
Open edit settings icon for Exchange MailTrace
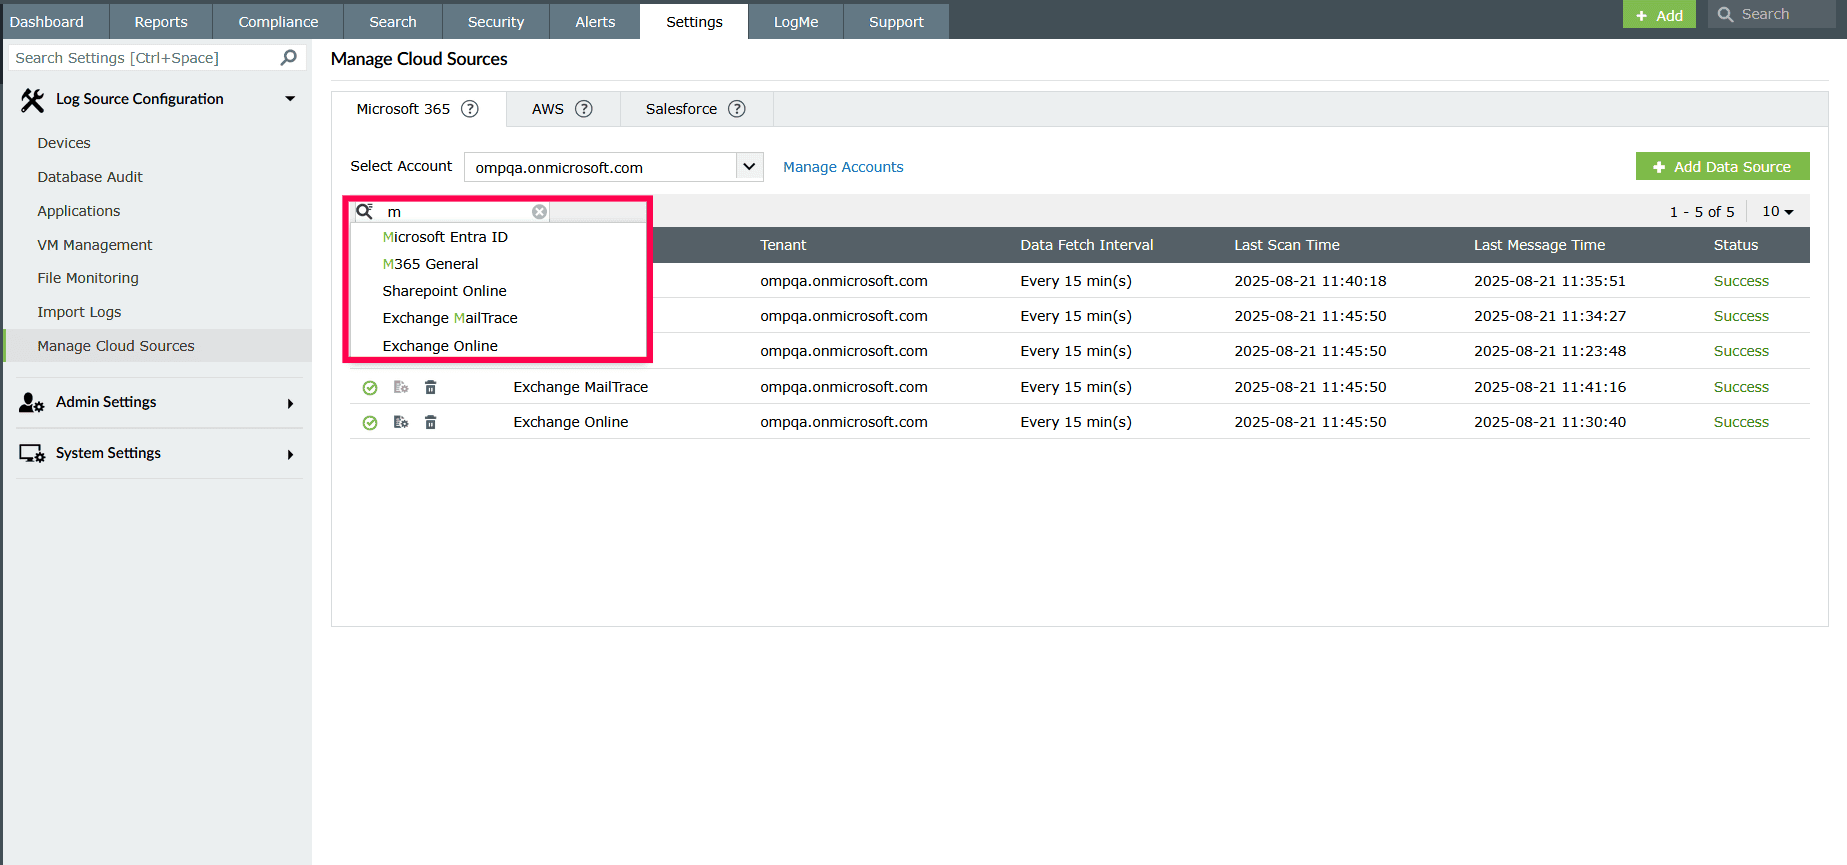[x=401, y=387]
